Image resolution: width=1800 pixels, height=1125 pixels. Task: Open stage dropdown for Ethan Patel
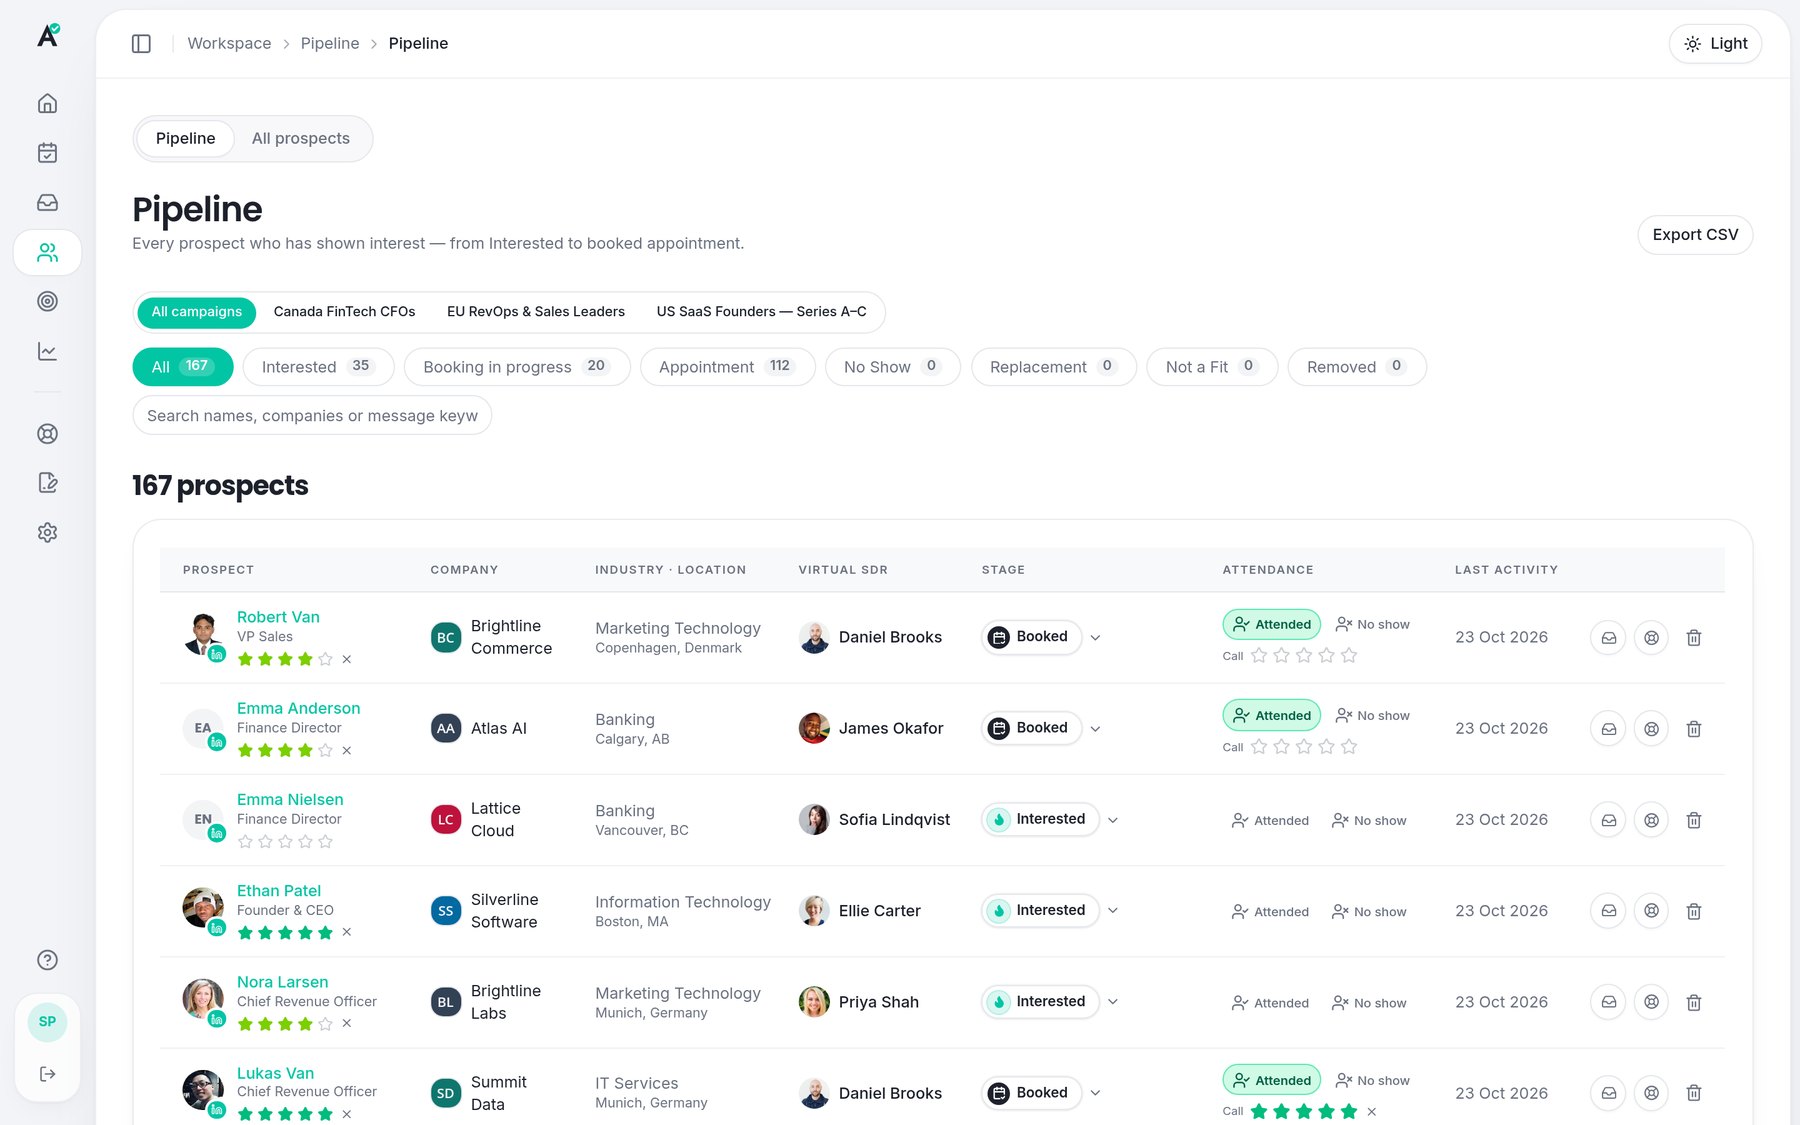(1113, 911)
